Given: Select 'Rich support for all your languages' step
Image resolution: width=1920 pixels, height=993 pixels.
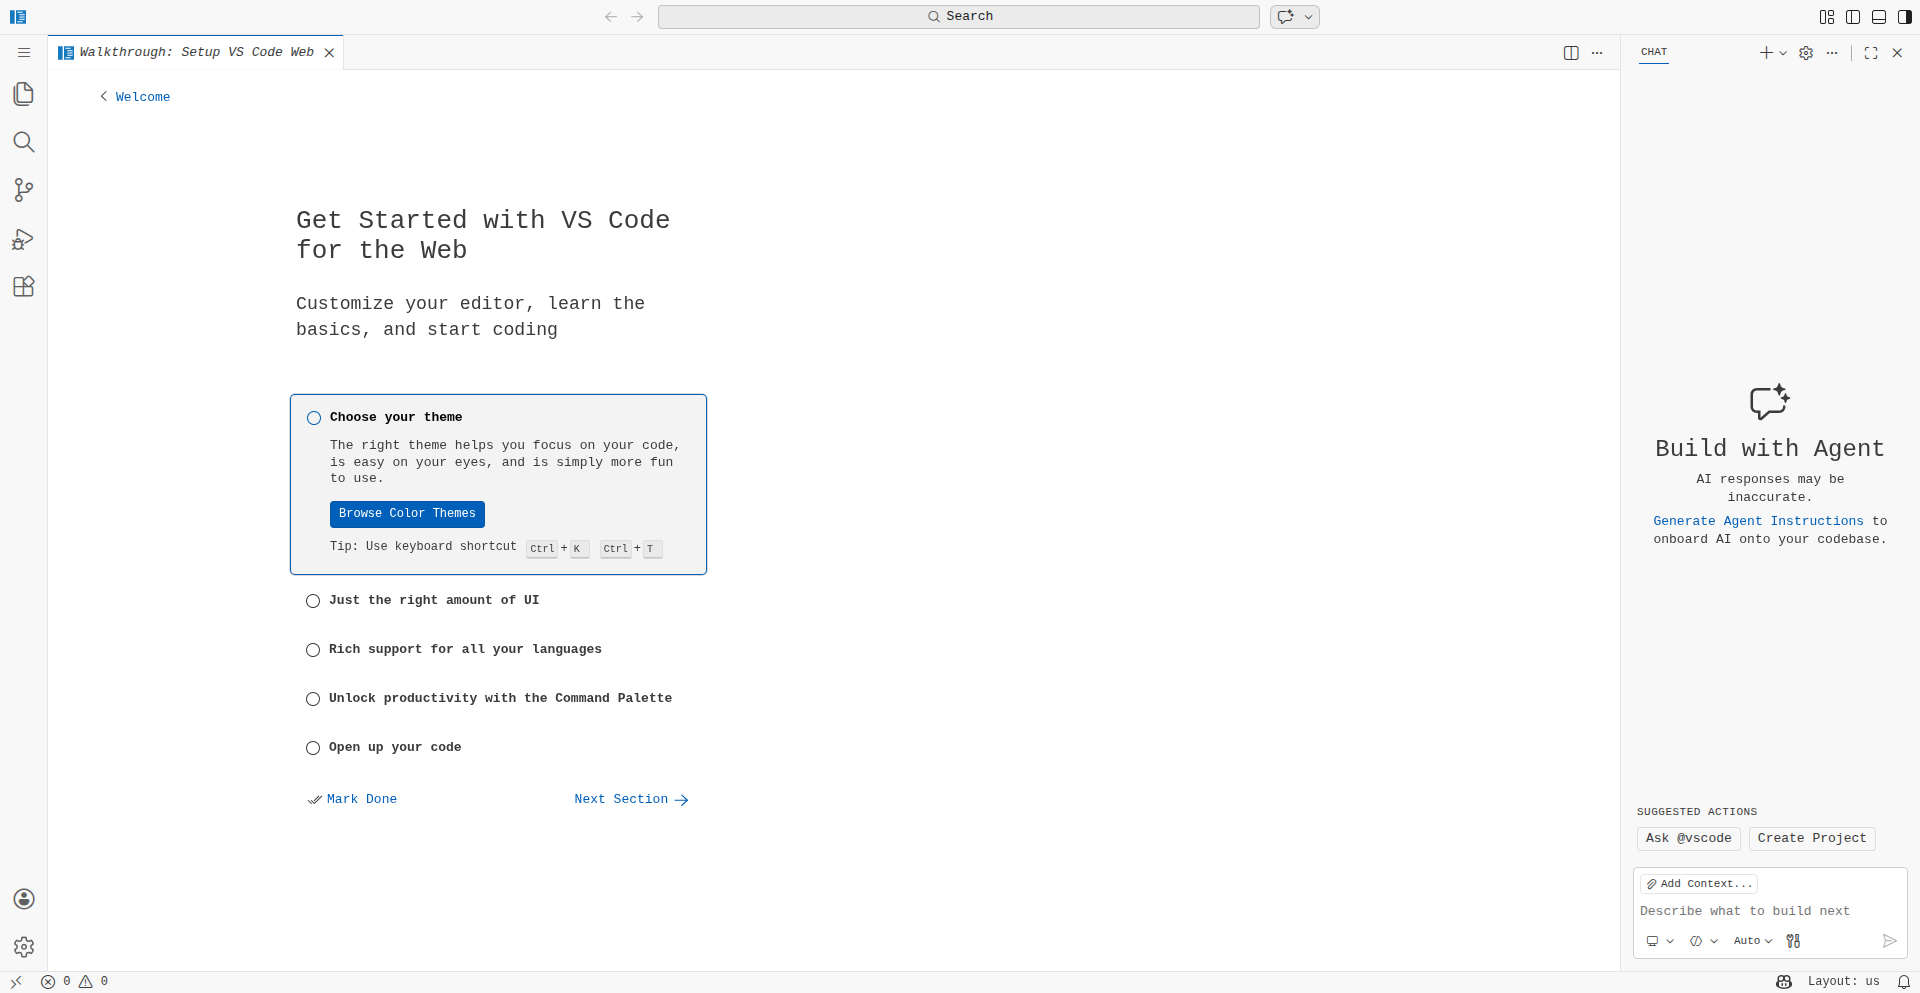Looking at the screenshot, I should 465,650.
